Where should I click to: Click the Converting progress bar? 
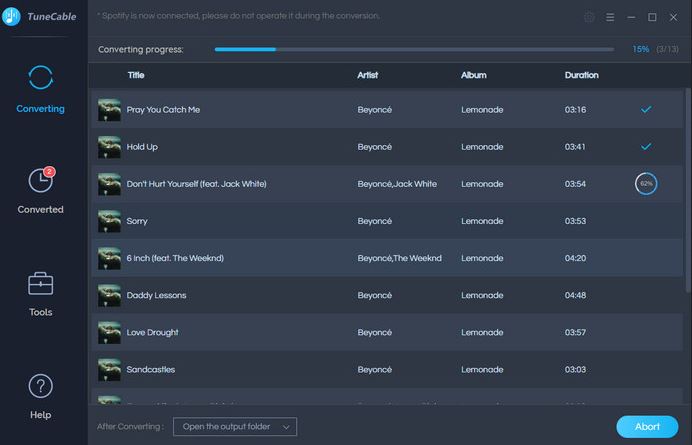pyautogui.click(x=414, y=49)
